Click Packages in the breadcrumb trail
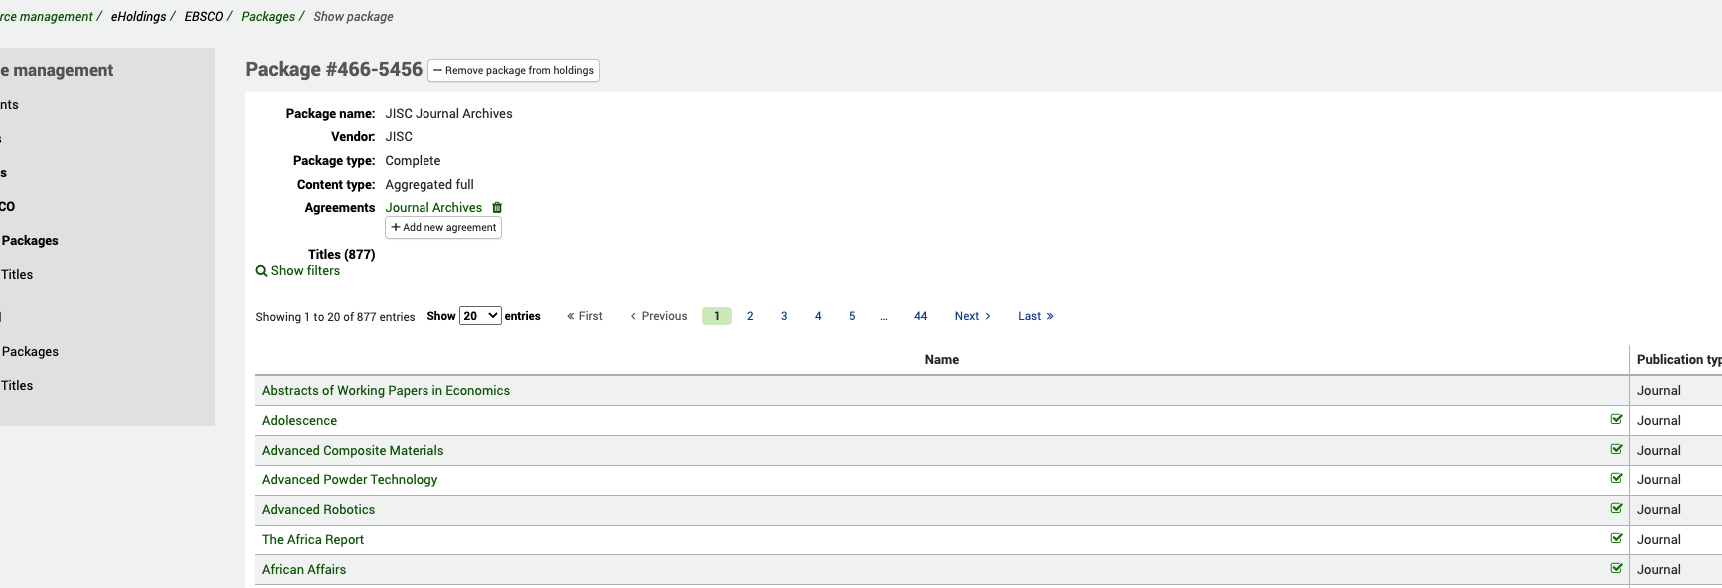Viewport: 1722px width, 588px height. pos(268,17)
